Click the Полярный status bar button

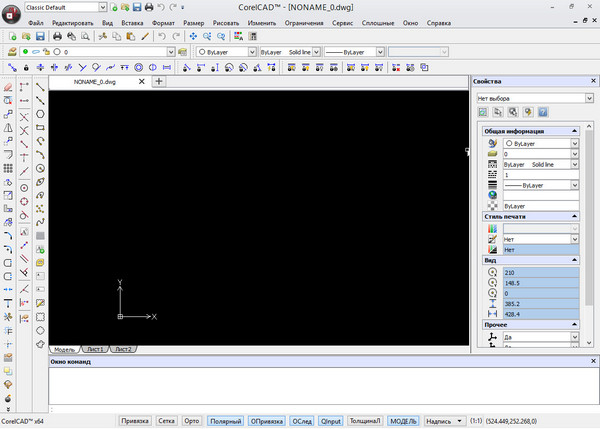point(225,421)
